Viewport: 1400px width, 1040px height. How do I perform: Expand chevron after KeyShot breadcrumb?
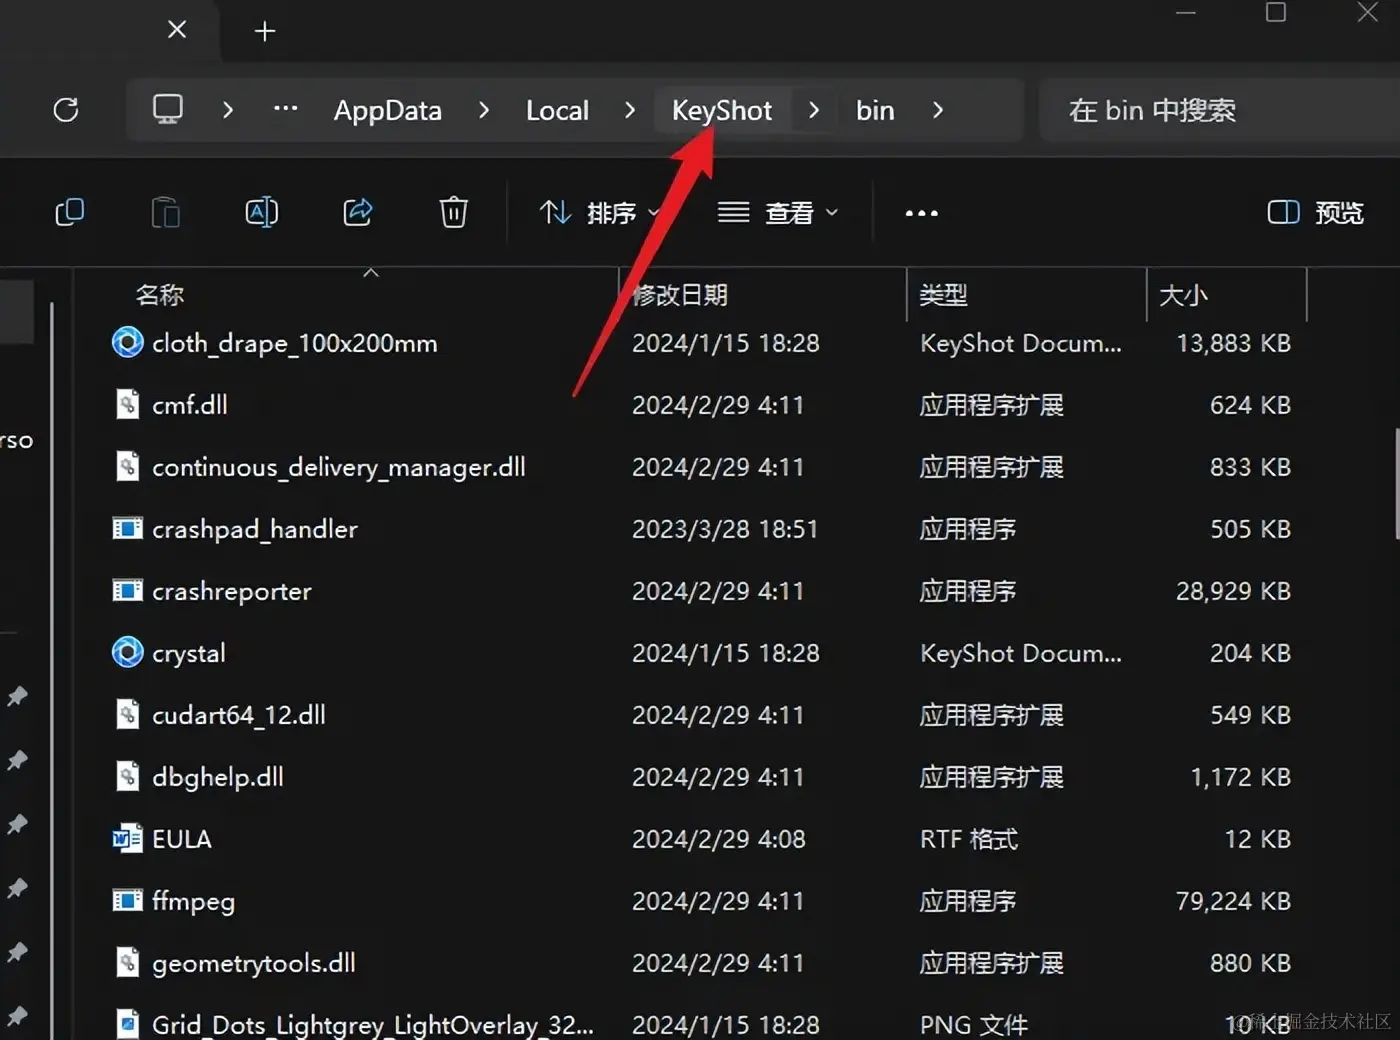coord(814,110)
